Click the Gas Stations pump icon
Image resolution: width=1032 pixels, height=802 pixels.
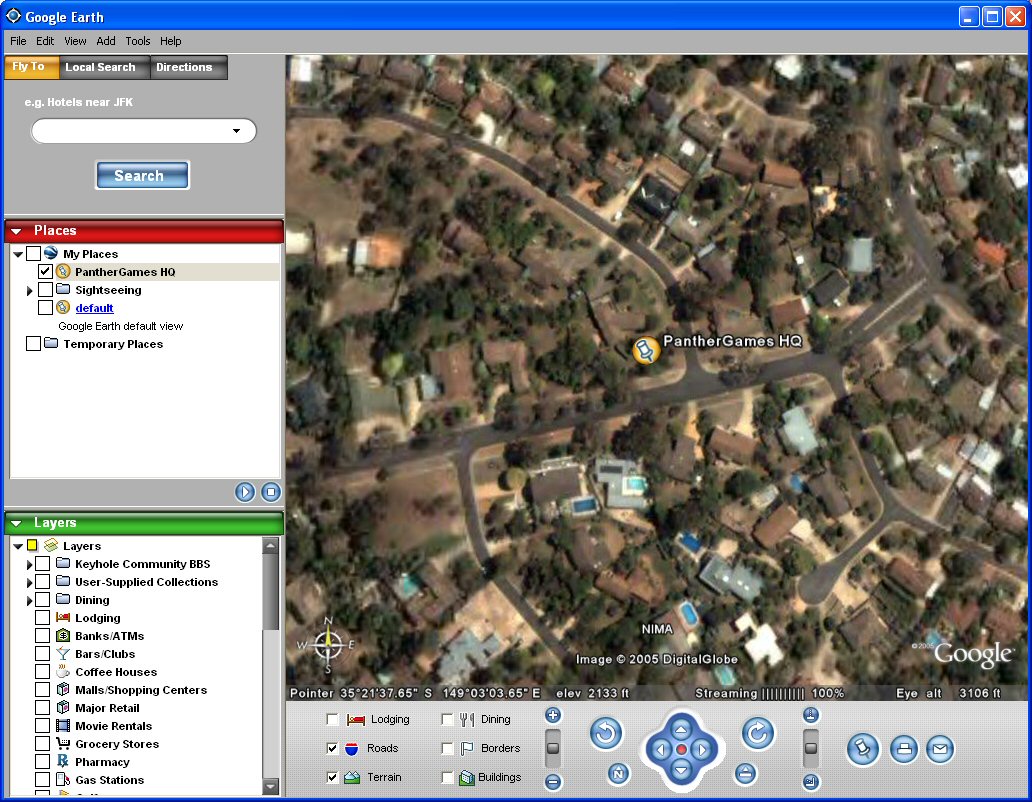pyautogui.click(x=63, y=780)
